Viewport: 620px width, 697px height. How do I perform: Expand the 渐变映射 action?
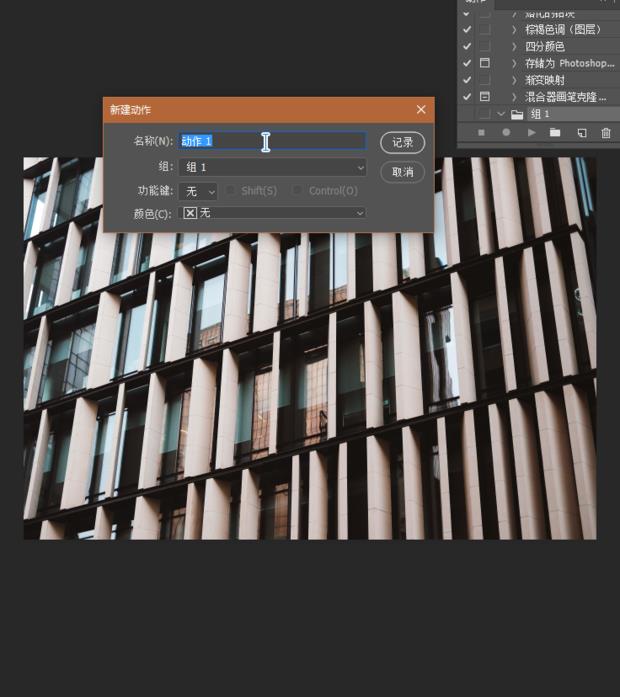(x=514, y=80)
